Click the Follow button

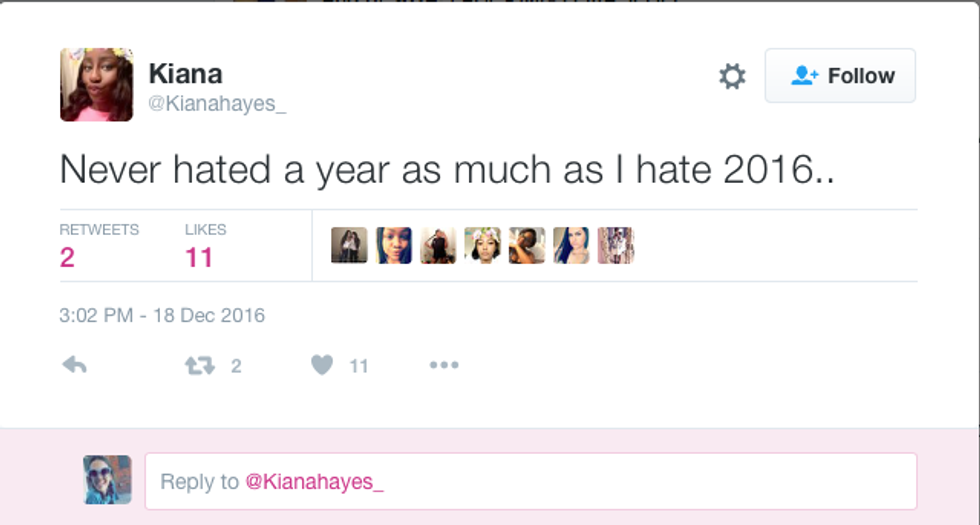click(x=840, y=76)
